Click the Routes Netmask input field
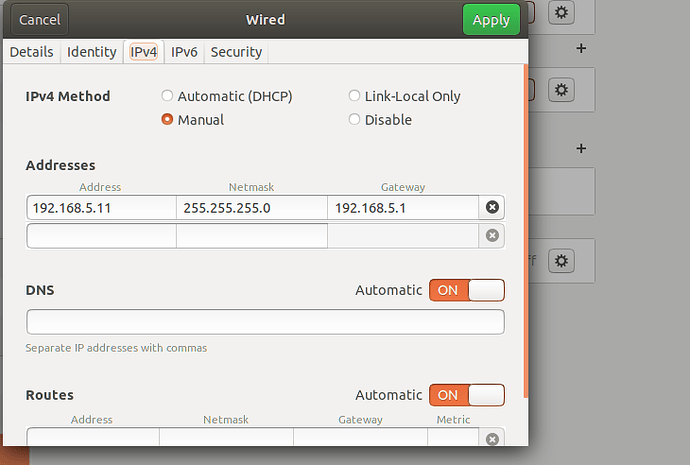 pos(227,437)
